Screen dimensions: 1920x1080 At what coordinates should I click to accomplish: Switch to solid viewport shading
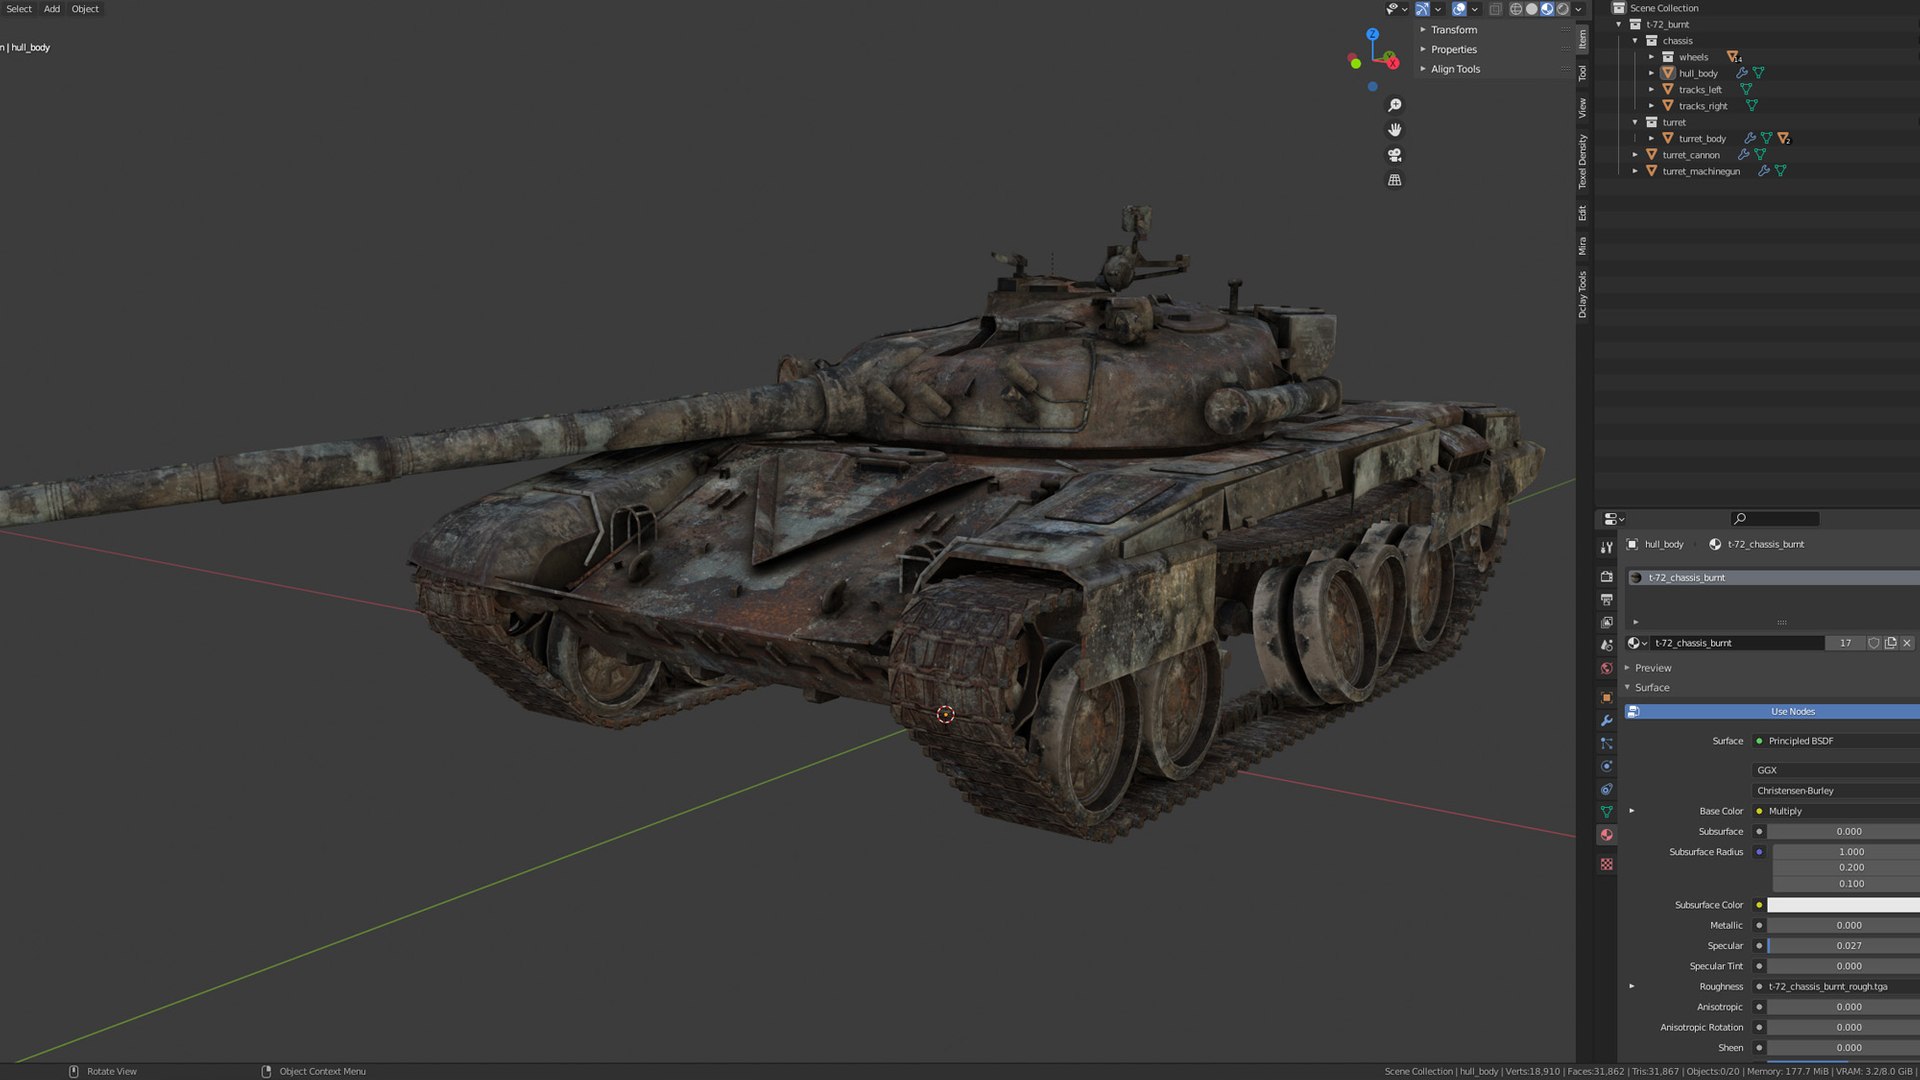click(x=1532, y=9)
